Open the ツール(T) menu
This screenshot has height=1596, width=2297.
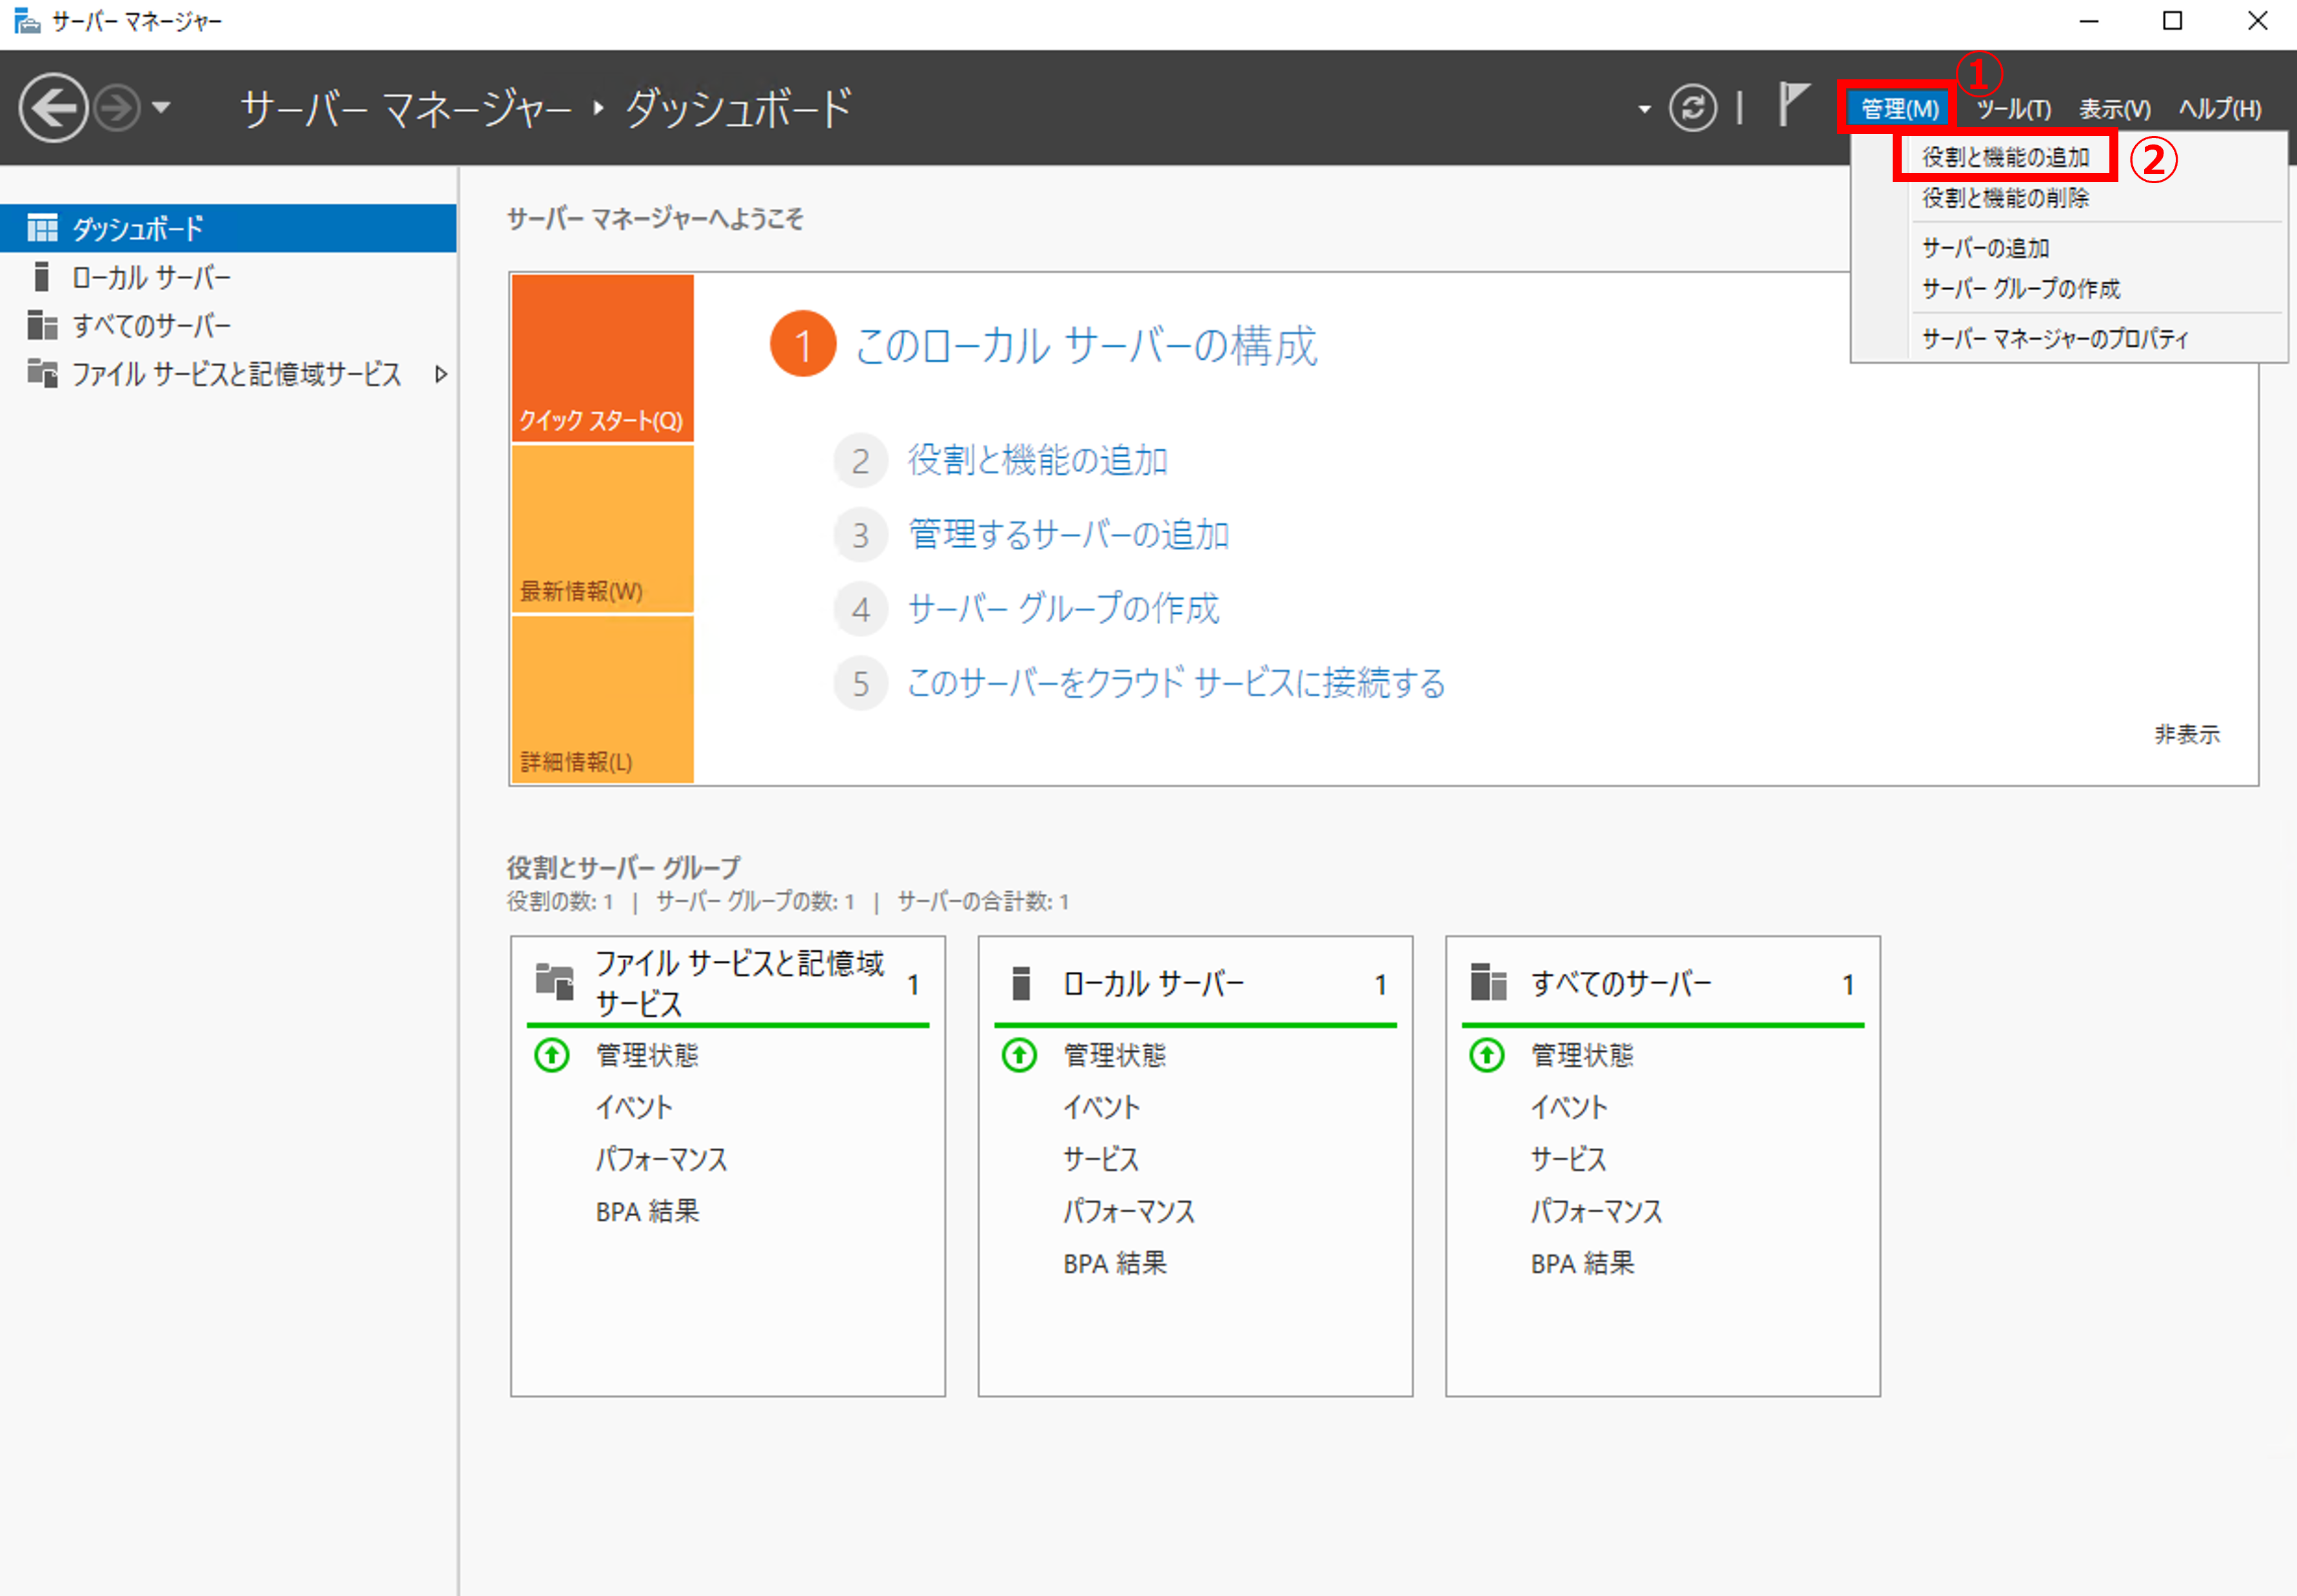[2013, 108]
